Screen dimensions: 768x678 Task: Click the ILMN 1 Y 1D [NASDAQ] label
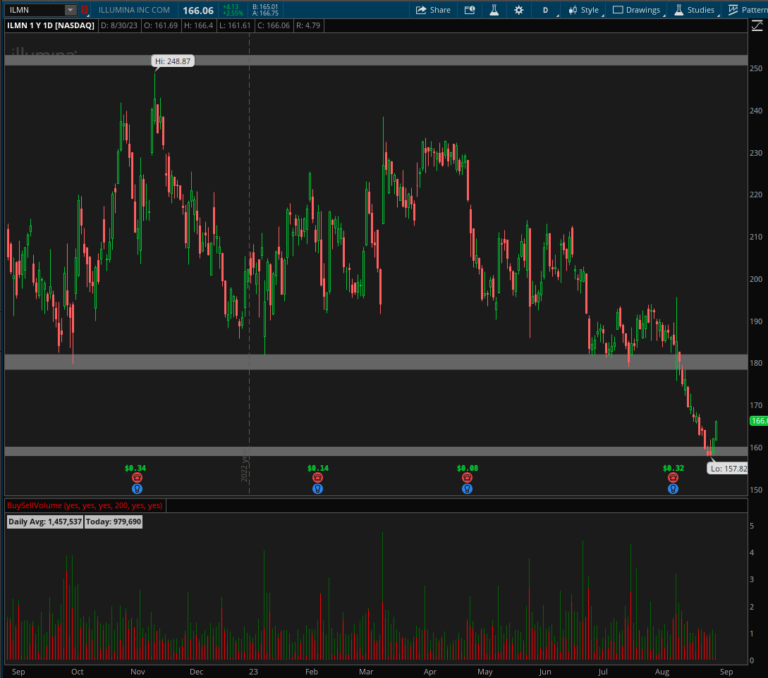(x=50, y=25)
